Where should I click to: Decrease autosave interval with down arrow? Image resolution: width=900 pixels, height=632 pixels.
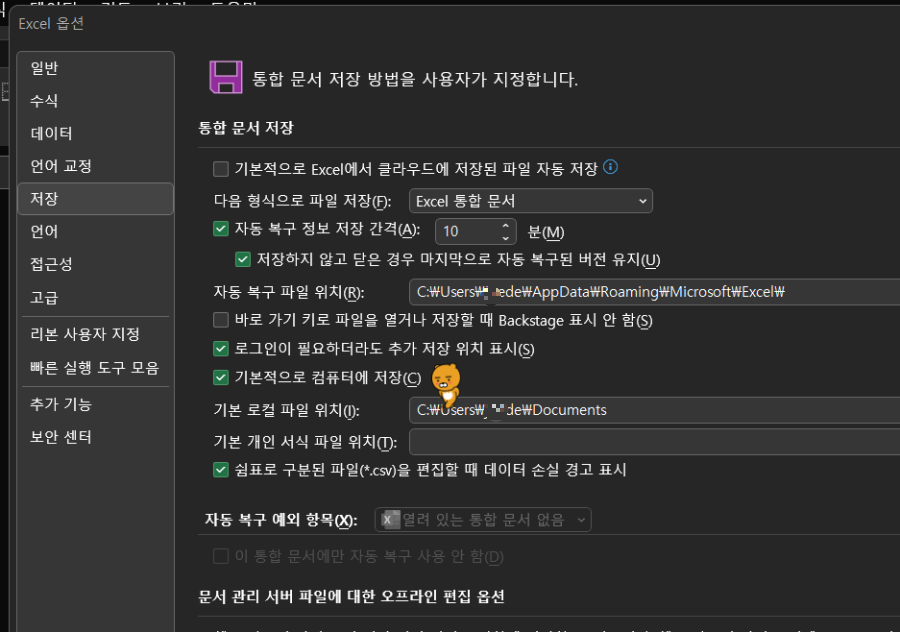point(505,238)
